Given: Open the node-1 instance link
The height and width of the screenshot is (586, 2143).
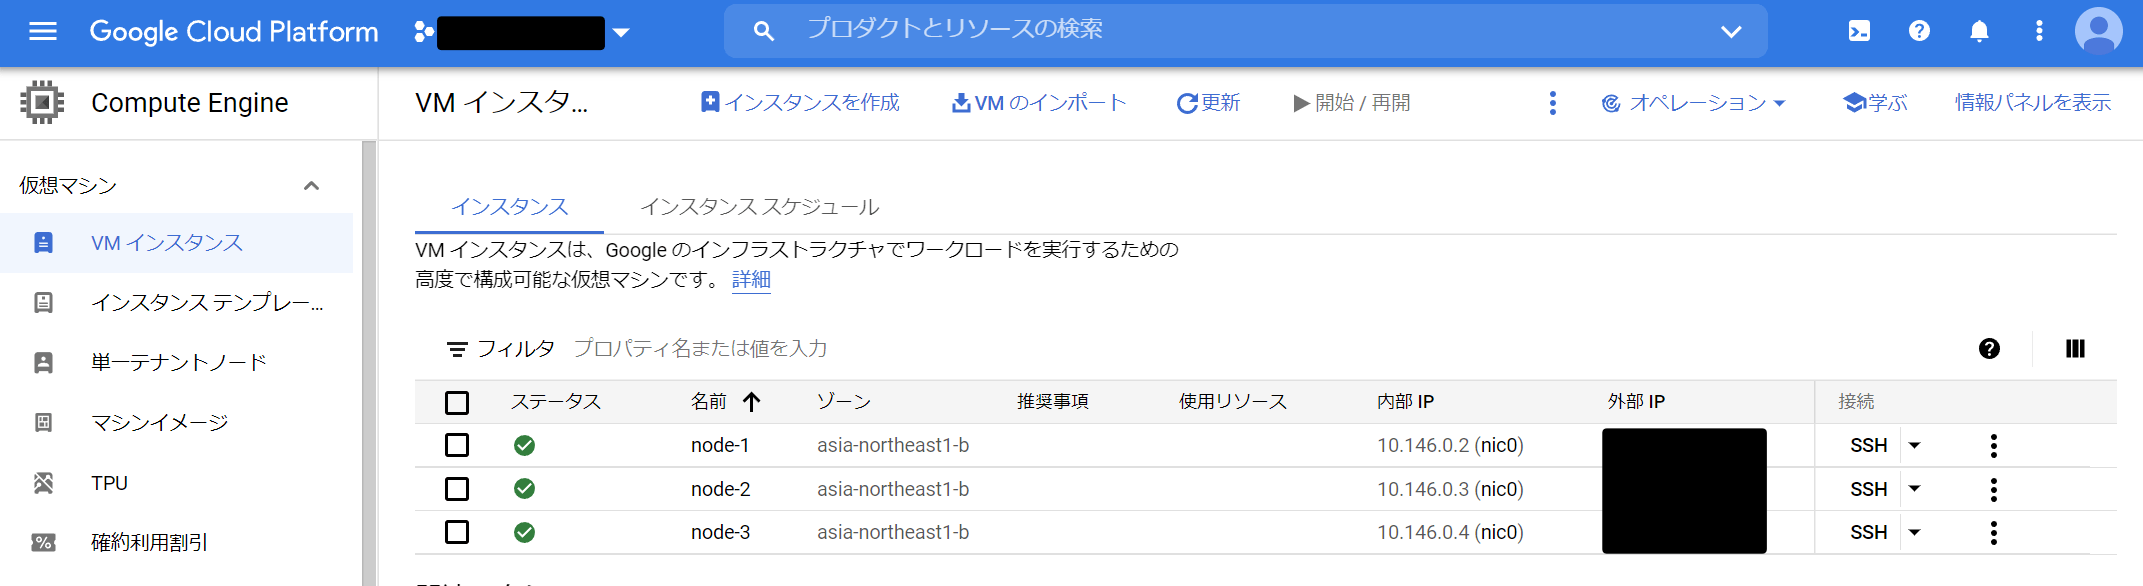Looking at the screenshot, I should pos(720,445).
